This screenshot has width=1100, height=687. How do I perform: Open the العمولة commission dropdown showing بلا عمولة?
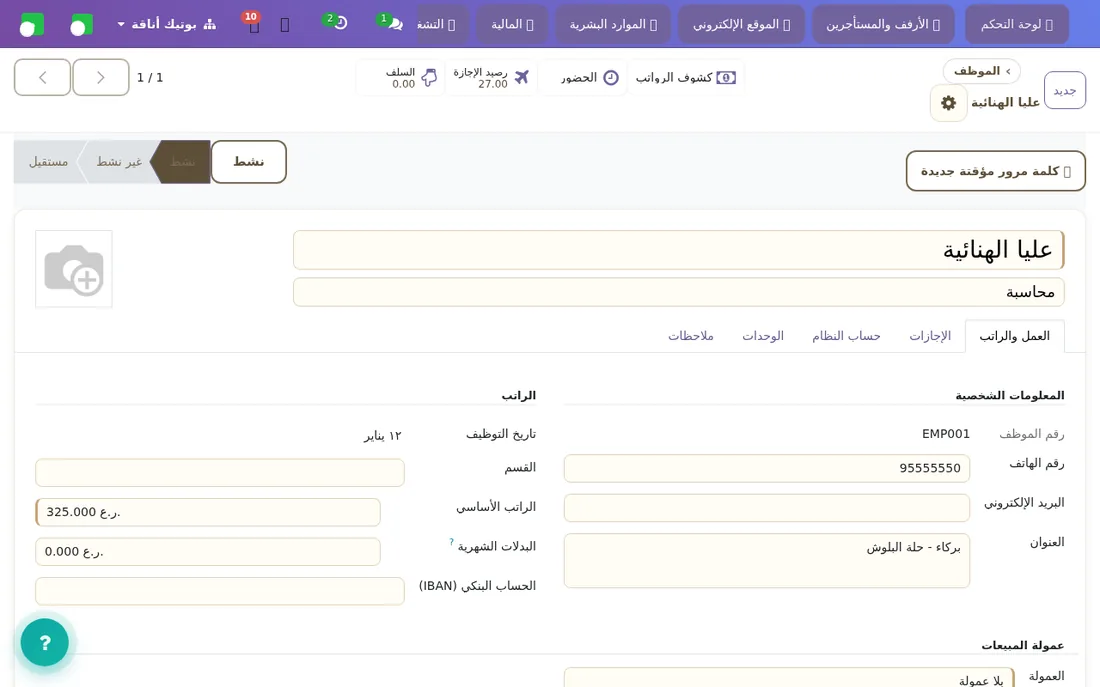[x=789, y=678]
